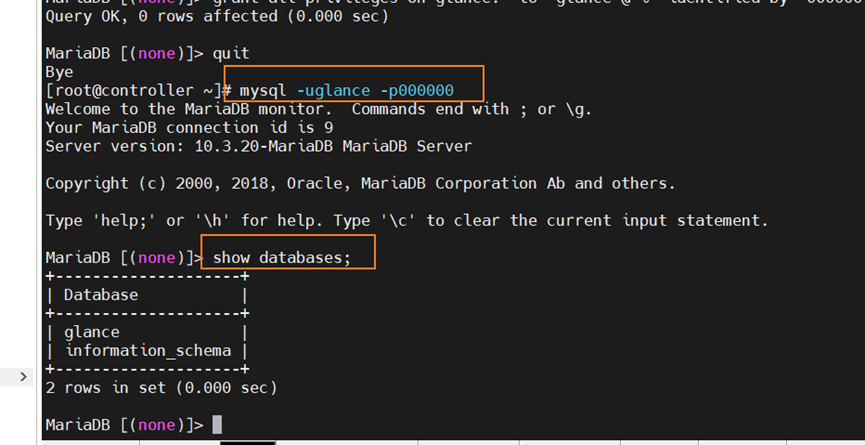Screen dimensions: 865x445
Task: Select the 'mysql -uglance -p000000' command text
Action: [x=346, y=90]
